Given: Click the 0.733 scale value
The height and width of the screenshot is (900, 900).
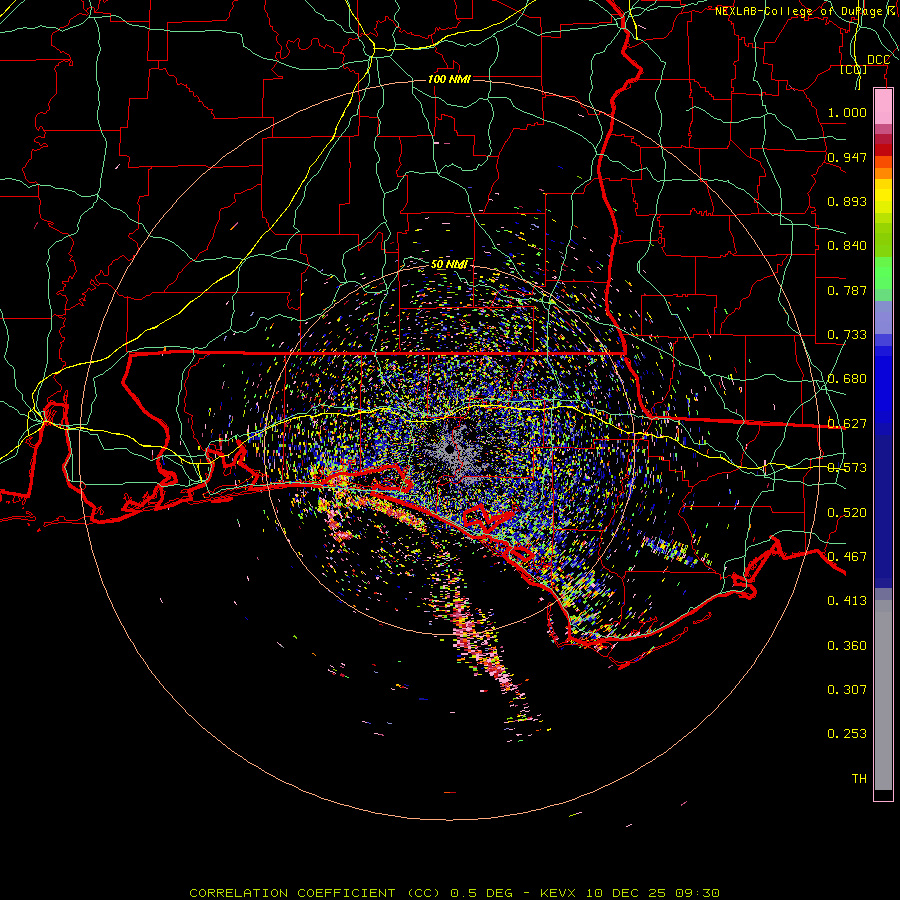Looking at the screenshot, I should click(x=847, y=335).
